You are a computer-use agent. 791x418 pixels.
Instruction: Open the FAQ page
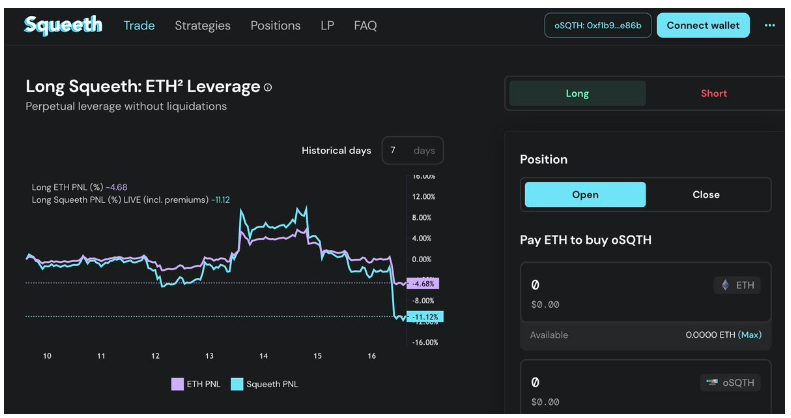coord(365,26)
